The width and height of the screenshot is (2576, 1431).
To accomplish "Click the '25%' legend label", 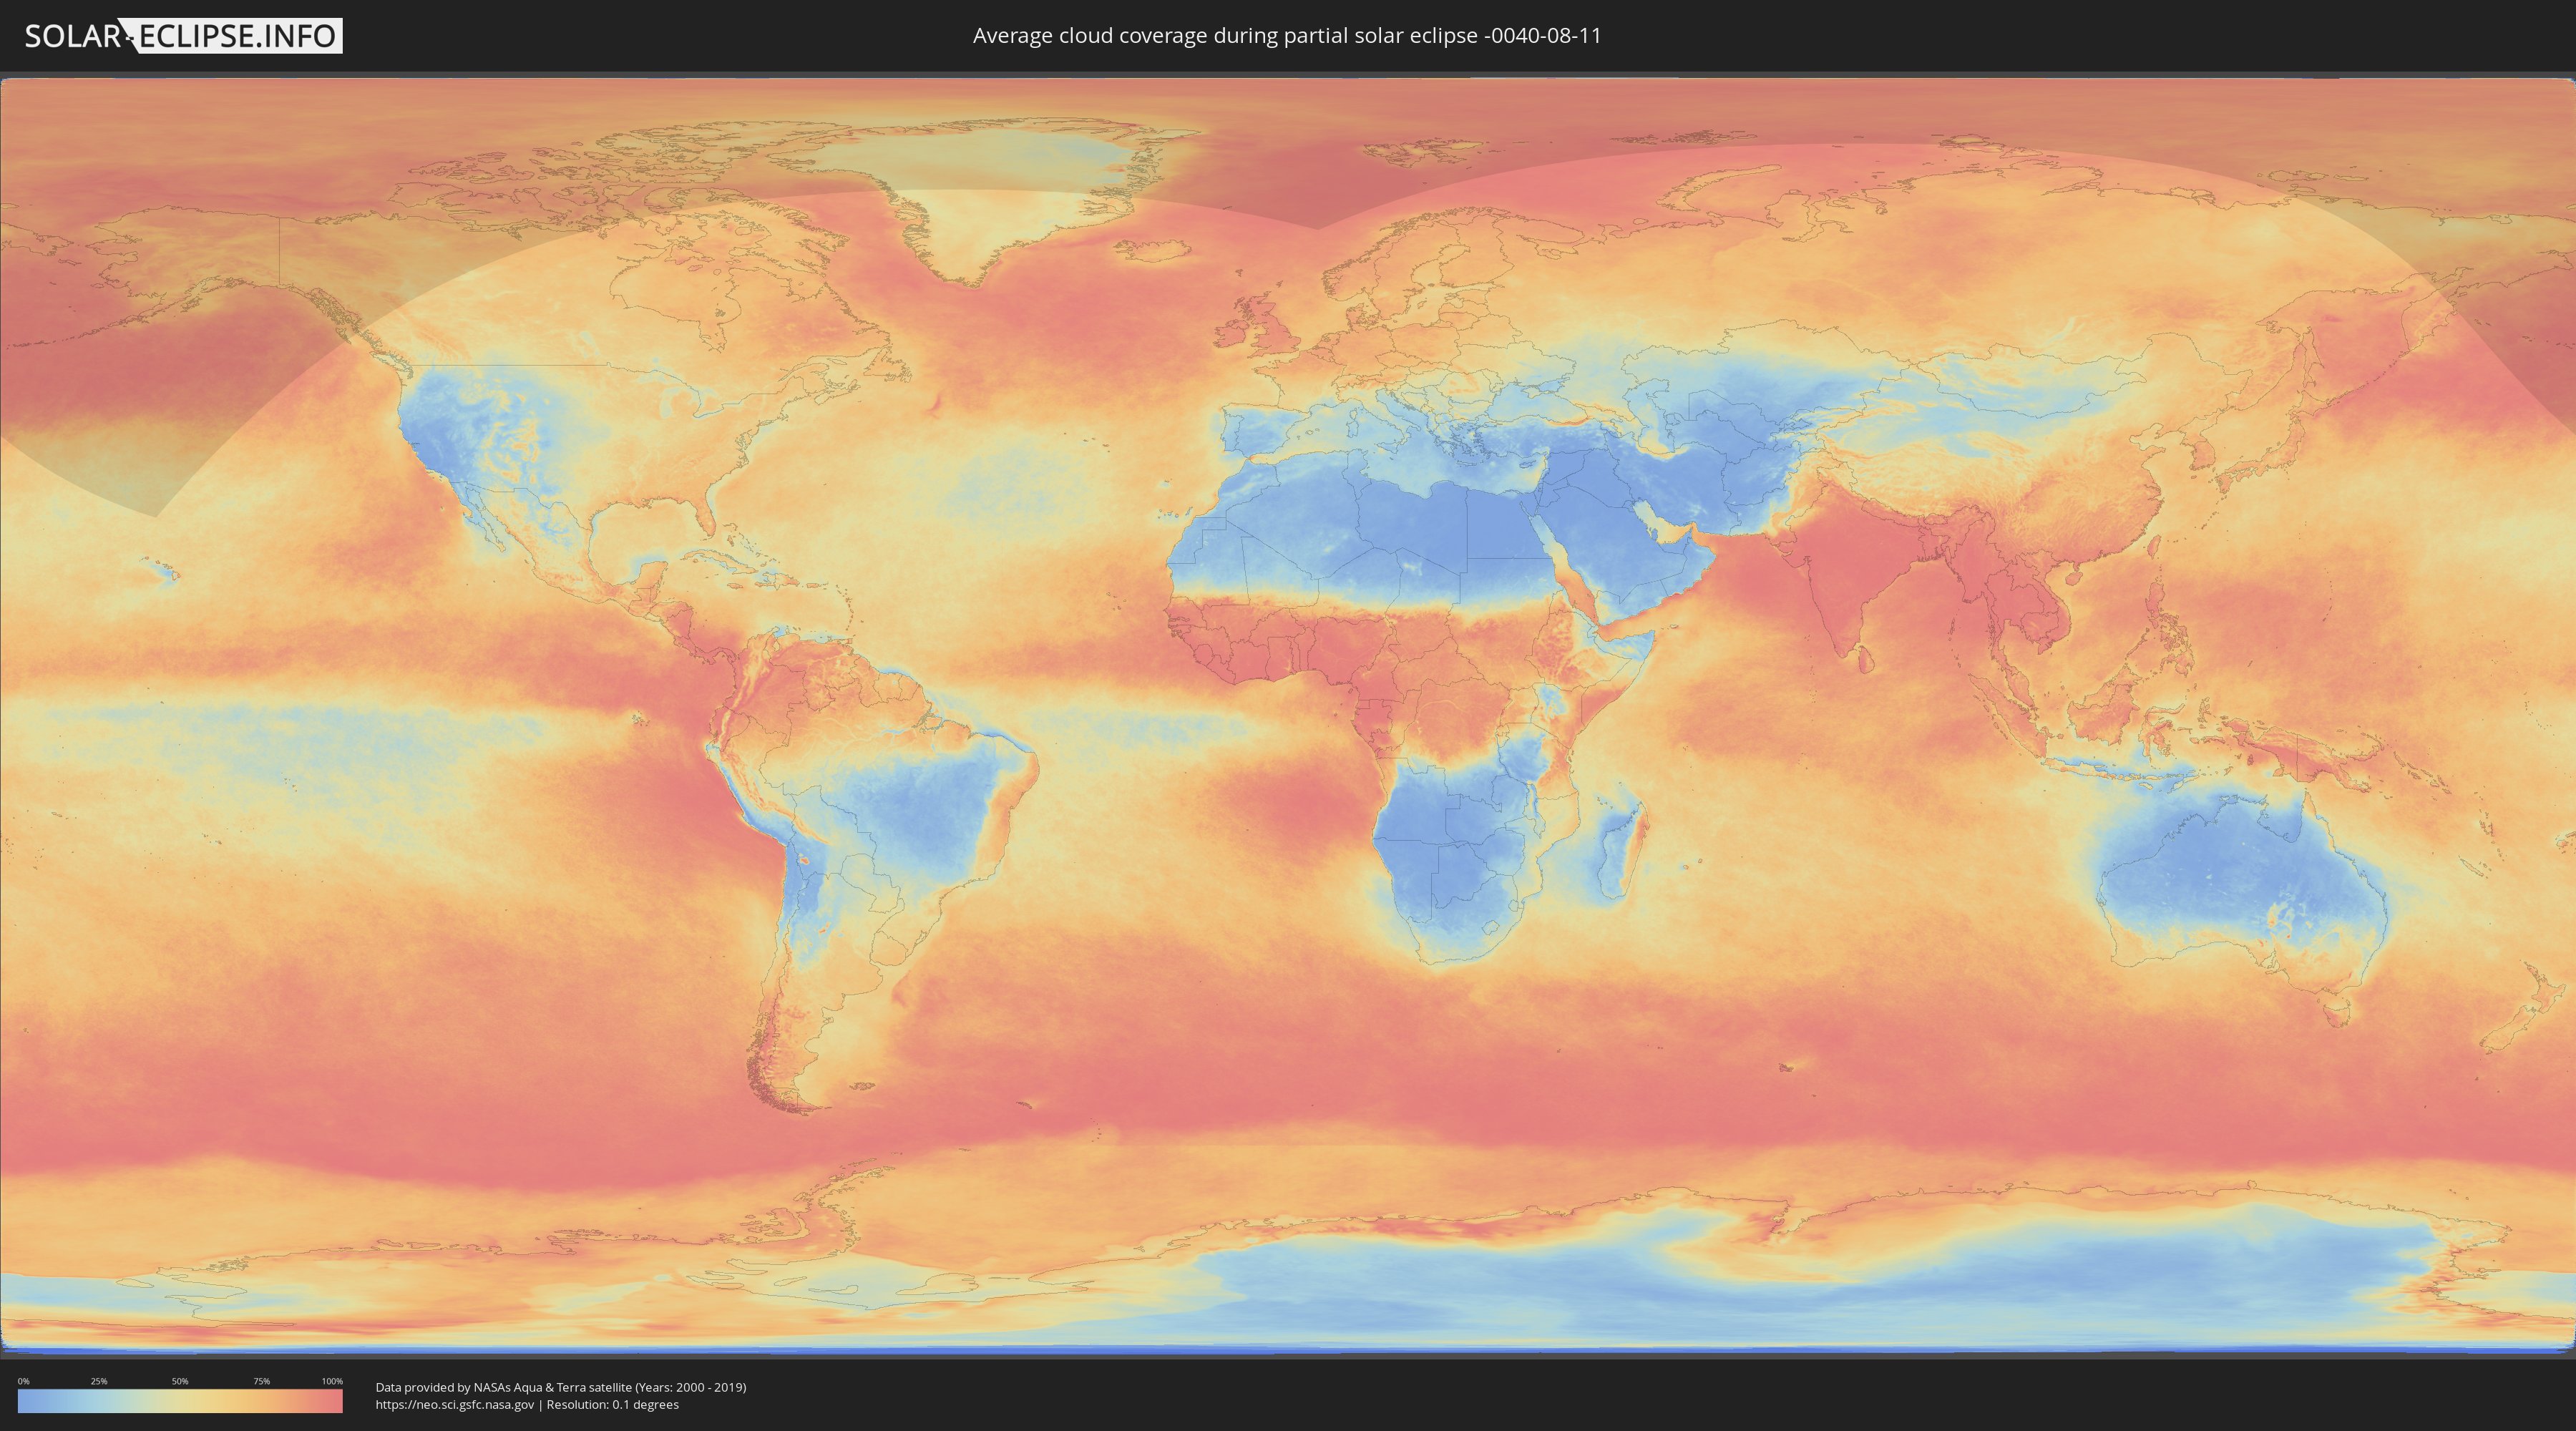I will point(99,1381).
